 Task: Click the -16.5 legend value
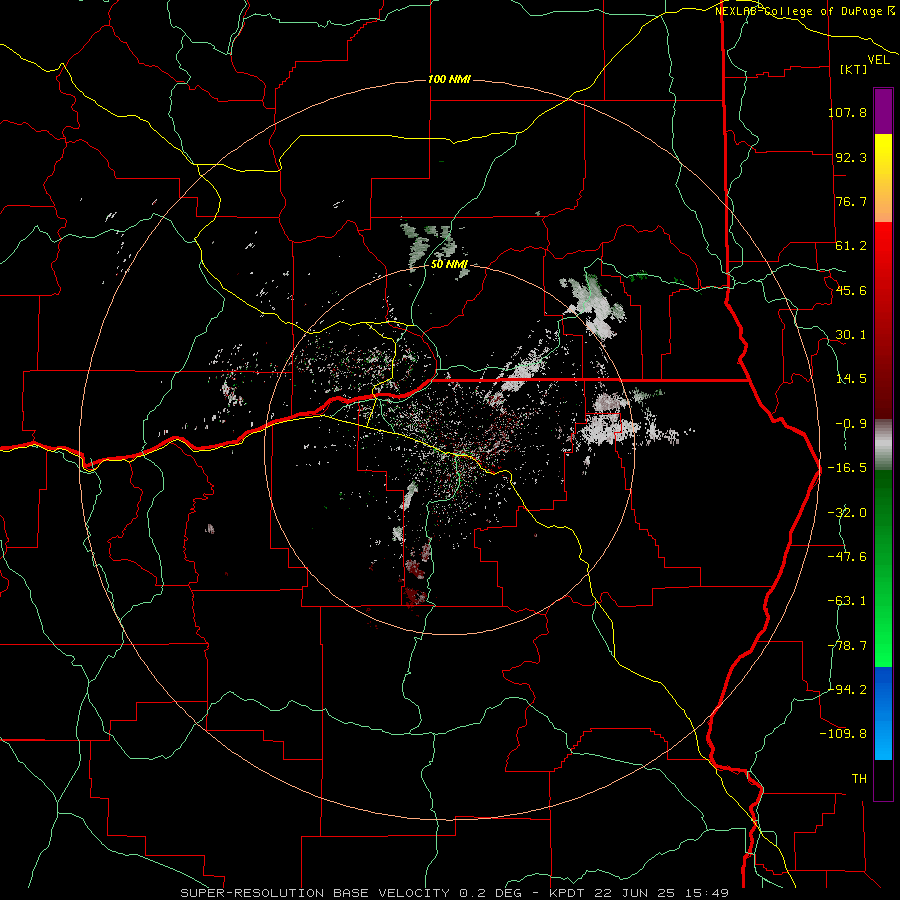tap(847, 468)
